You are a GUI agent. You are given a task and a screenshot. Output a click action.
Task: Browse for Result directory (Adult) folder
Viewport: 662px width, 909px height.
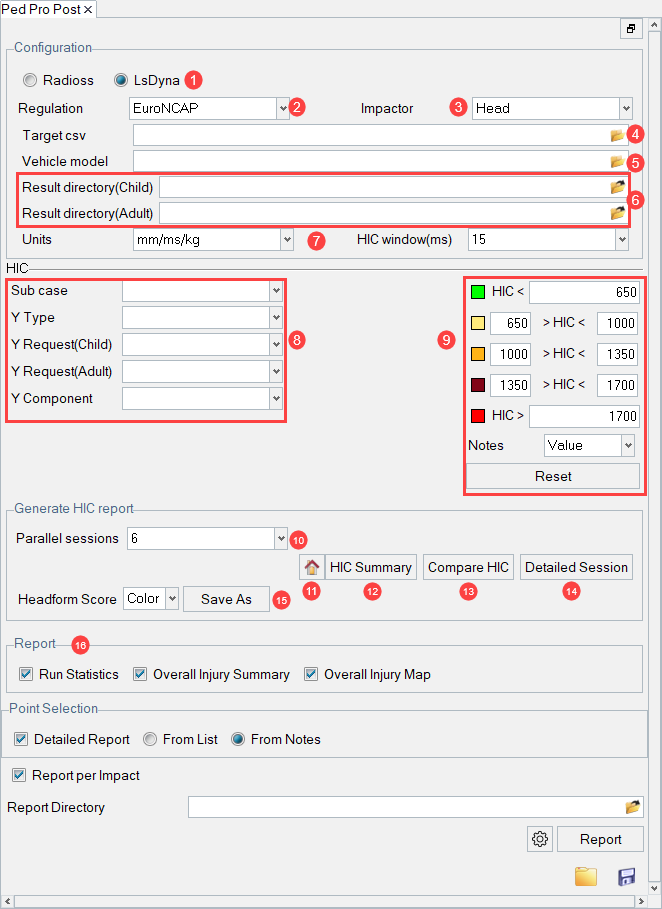[x=618, y=213]
